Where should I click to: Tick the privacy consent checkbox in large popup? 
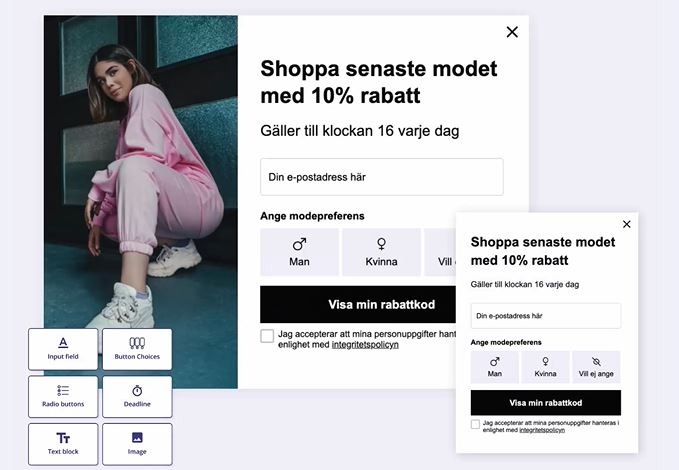[267, 336]
